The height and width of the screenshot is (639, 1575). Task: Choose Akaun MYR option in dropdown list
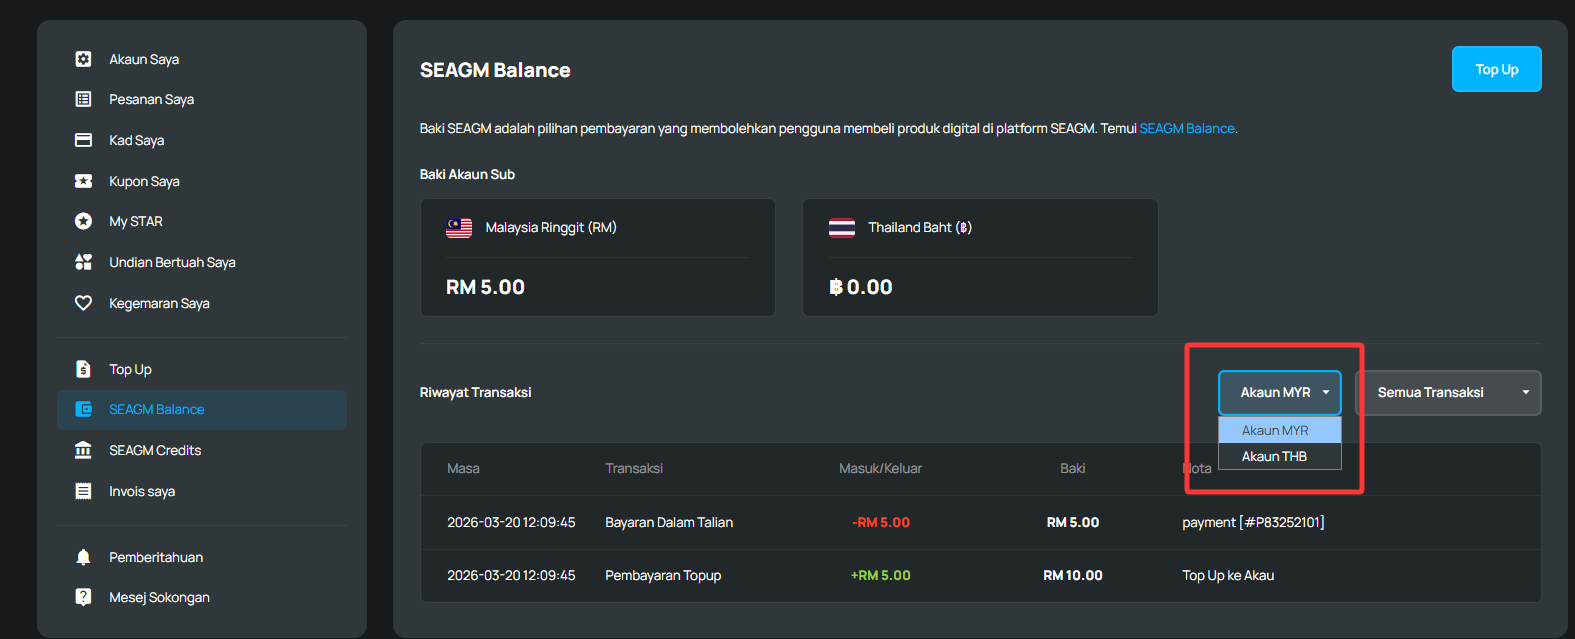coord(1280,430)
